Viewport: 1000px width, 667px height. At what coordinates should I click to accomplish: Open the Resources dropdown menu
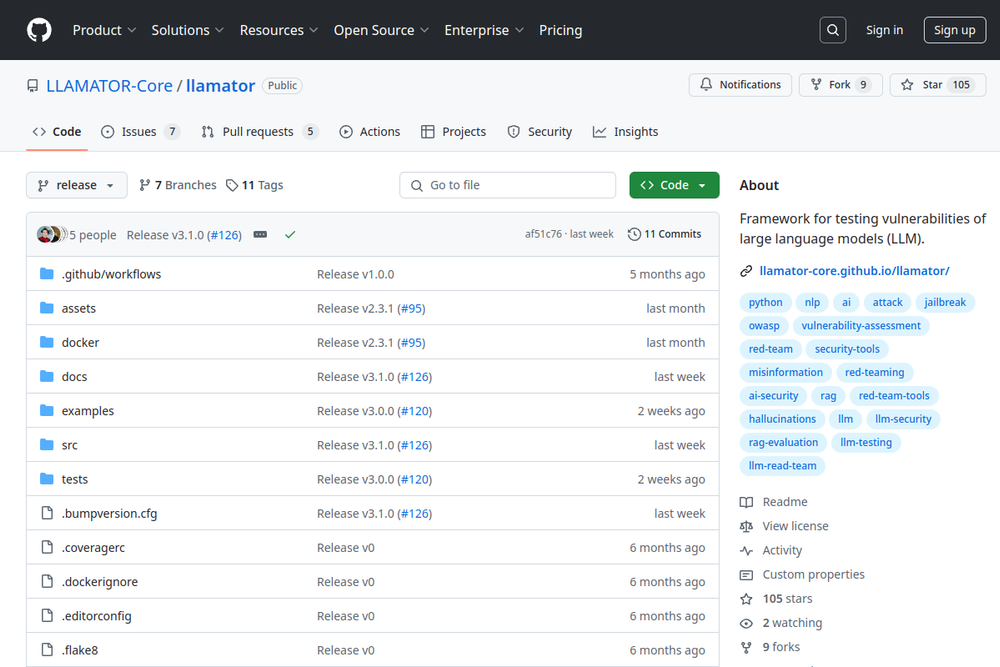click(279, 30)
